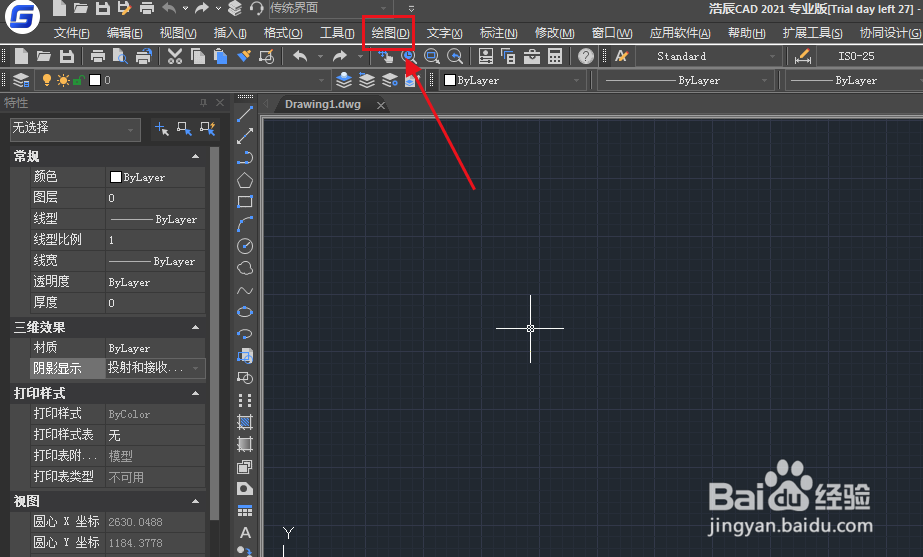Image resolution: width=923 pixels, height=557 pixels.
Task: Click the Pan realtime hand icon
Action: (x=386, y=57)
